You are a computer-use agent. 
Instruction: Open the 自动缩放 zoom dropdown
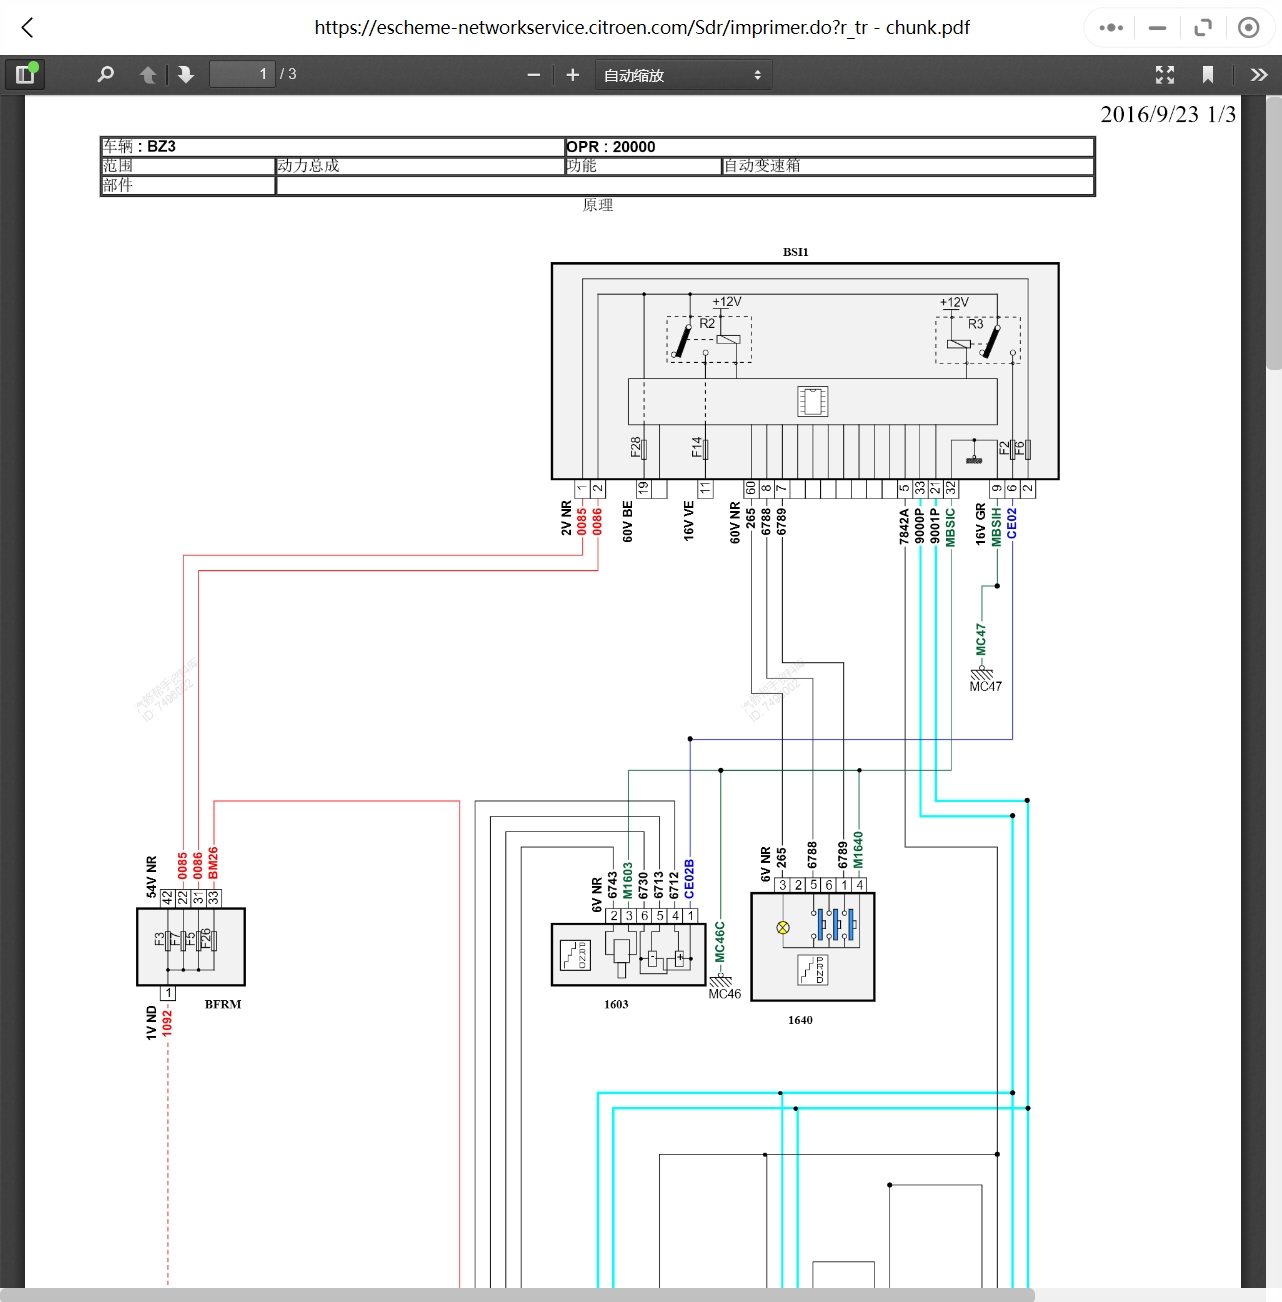click(x=683, y=75)
